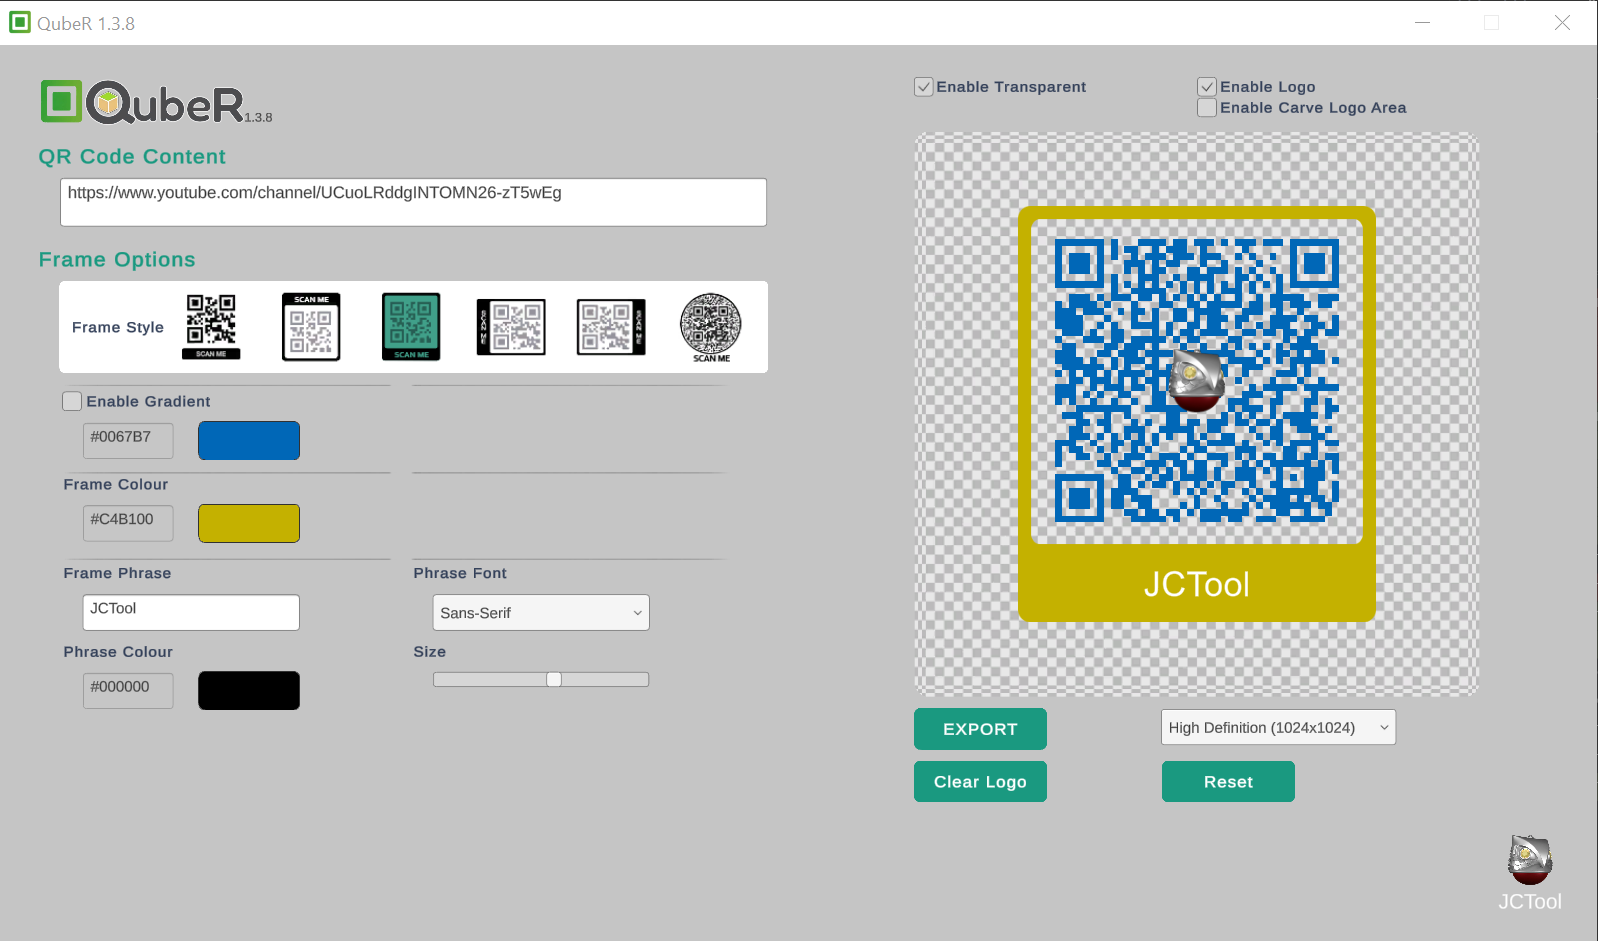Click the 'QR Code Content' heading
1598x941 pixels.
coord(132,157)
